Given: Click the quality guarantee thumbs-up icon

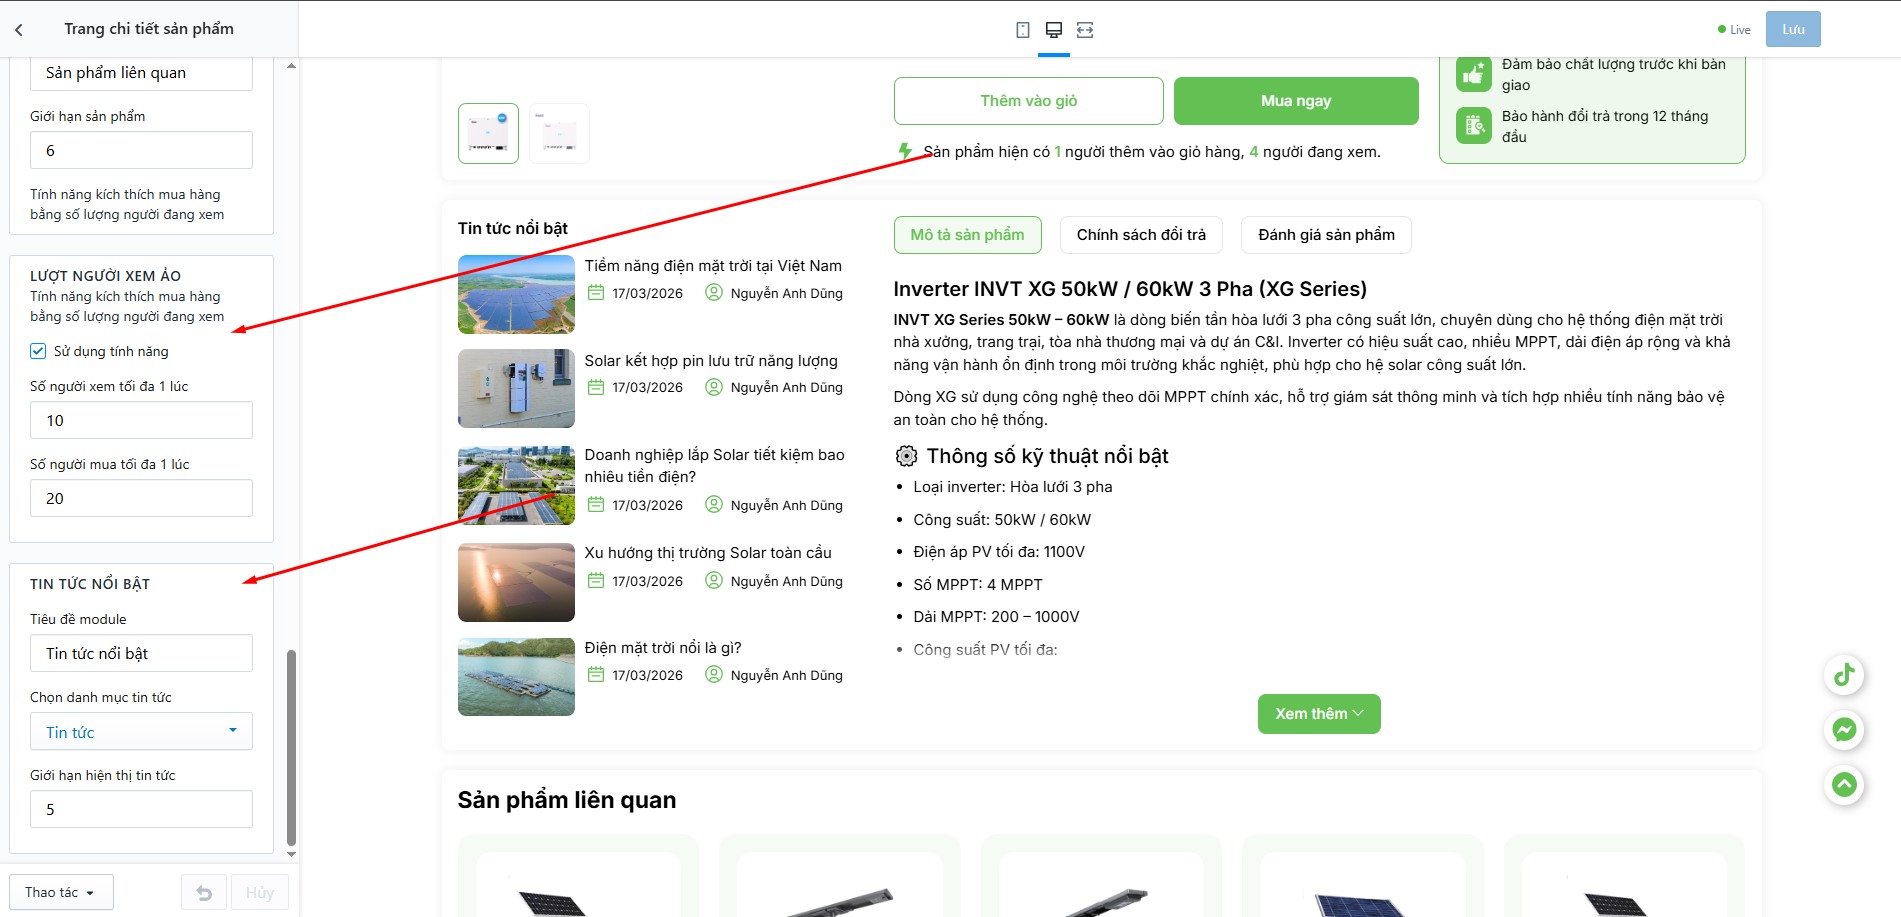Looking at the screenshot, I should pos(1474,74).
